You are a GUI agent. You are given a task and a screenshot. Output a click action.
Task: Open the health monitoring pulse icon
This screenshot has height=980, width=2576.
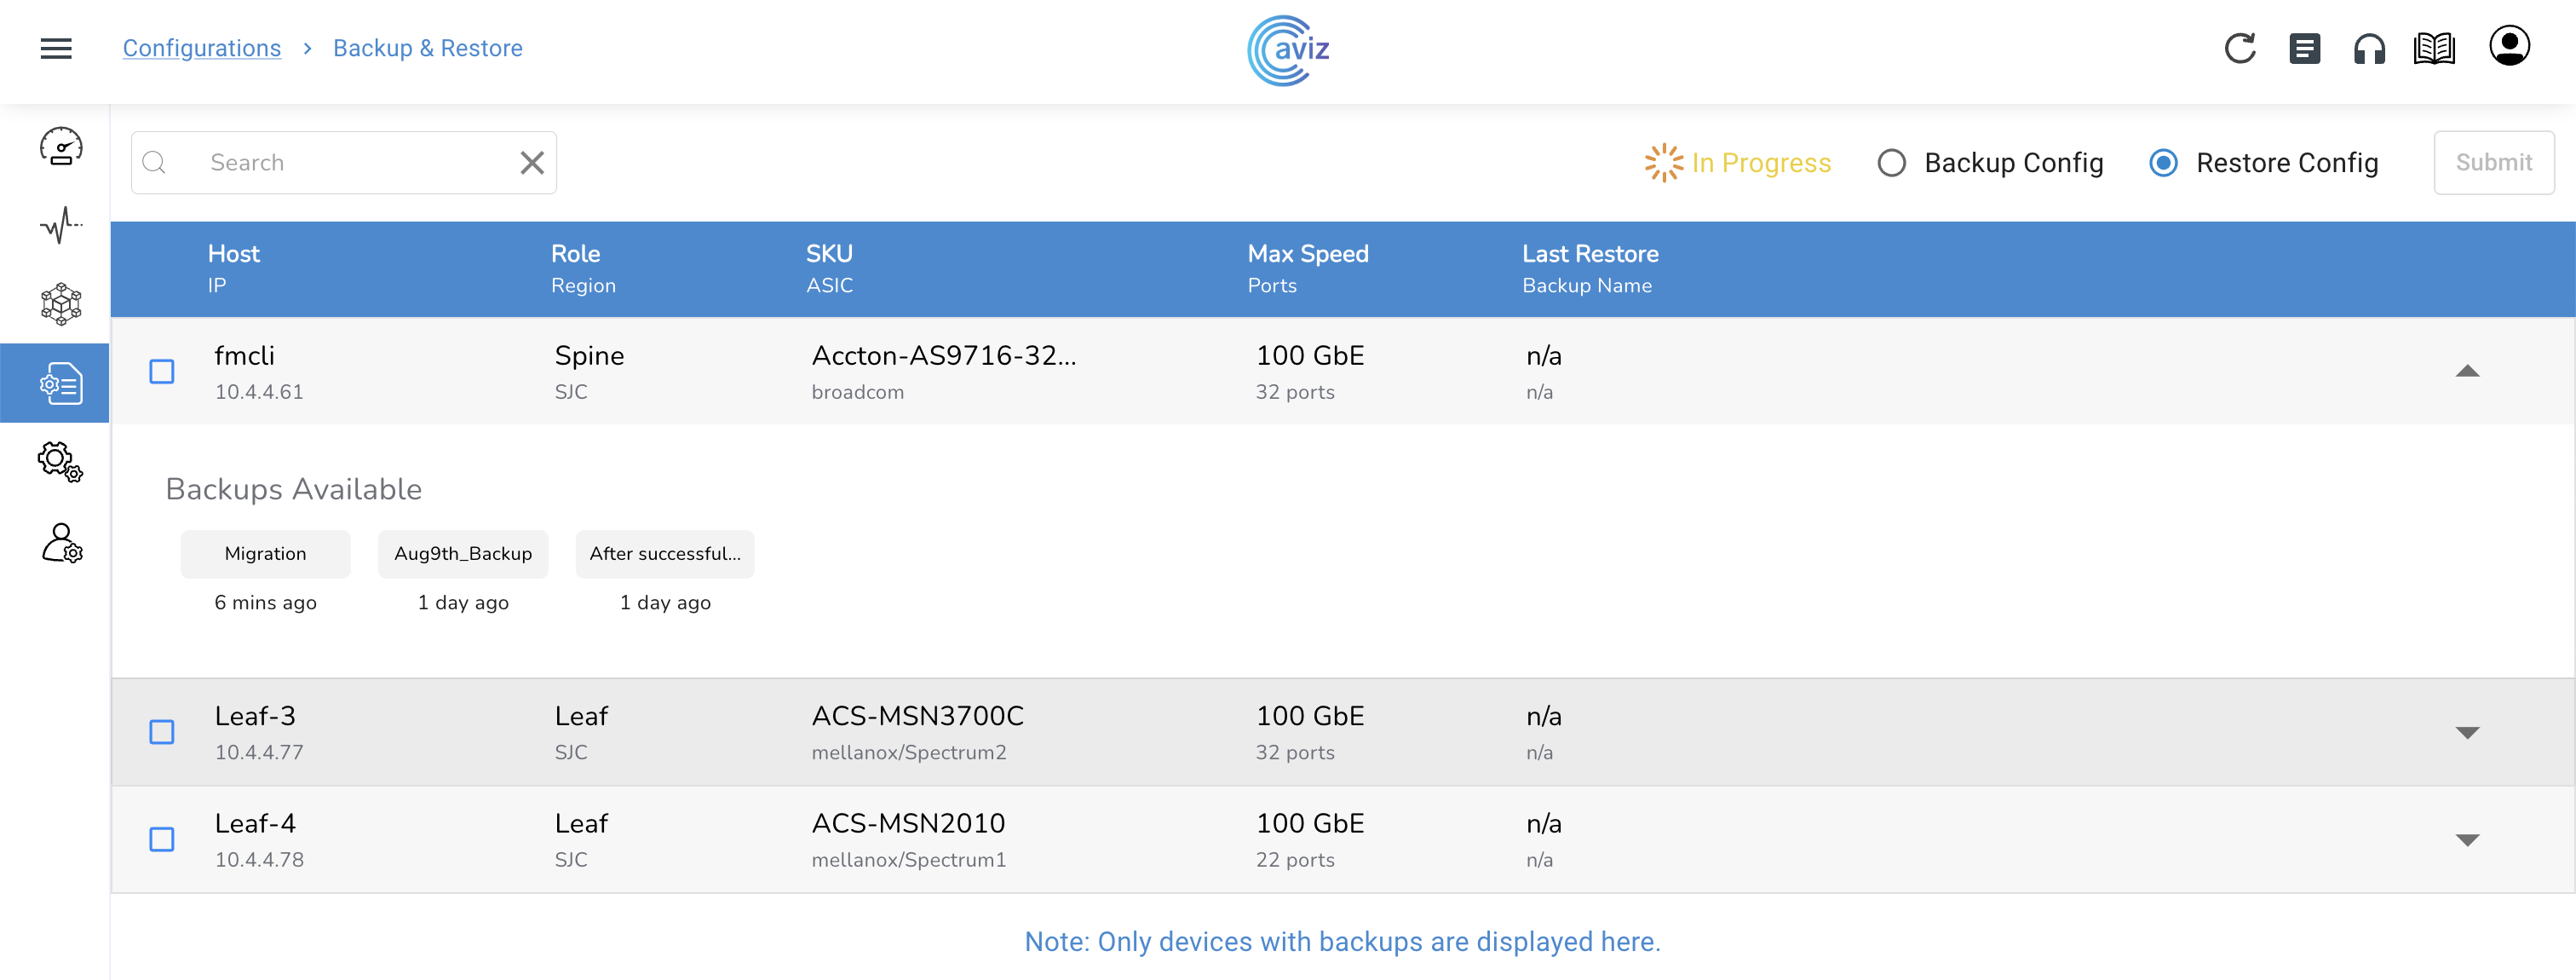click(60, 225)
